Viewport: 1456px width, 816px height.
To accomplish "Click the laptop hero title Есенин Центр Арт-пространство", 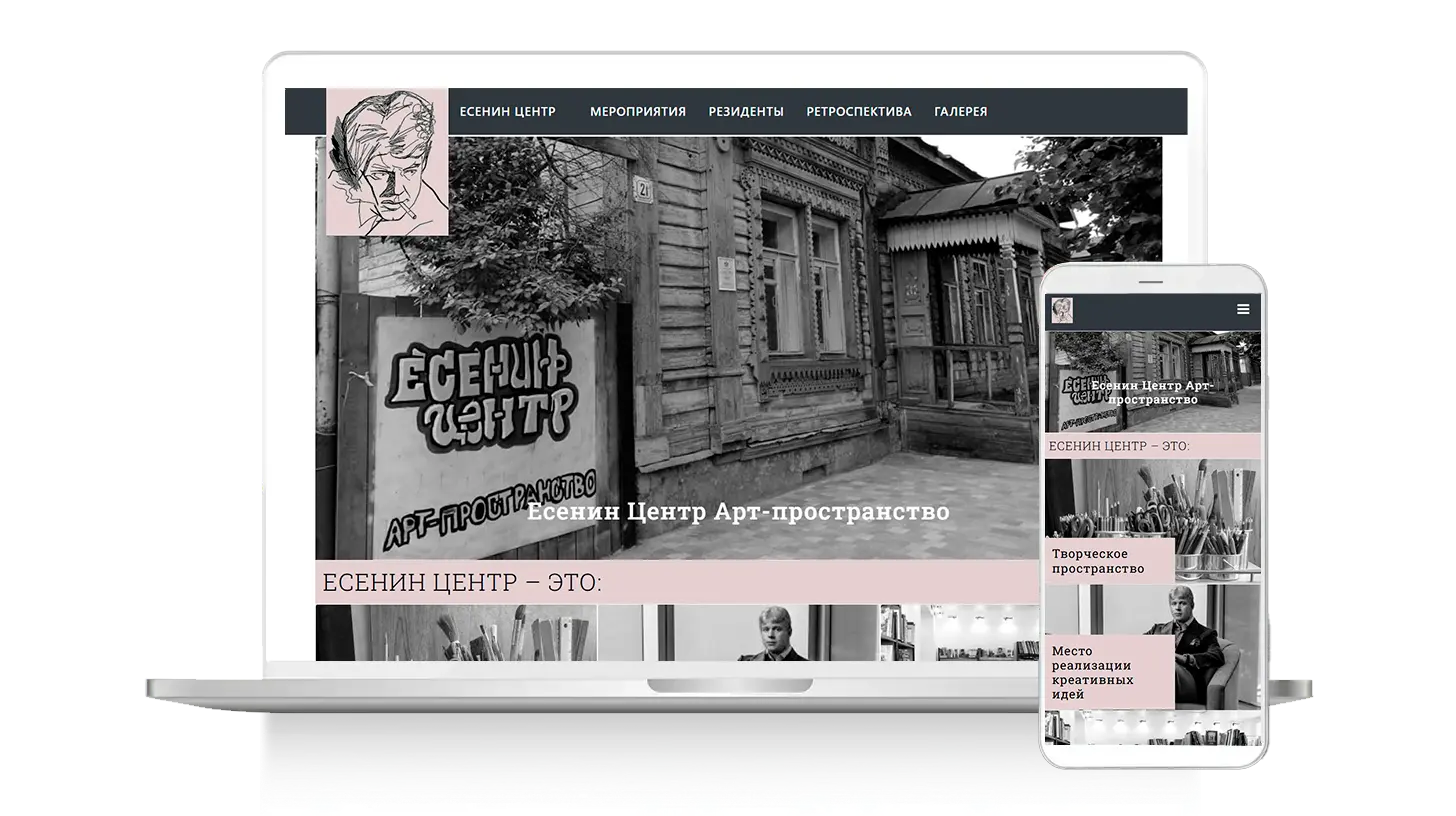I will [x=737, y=512].
